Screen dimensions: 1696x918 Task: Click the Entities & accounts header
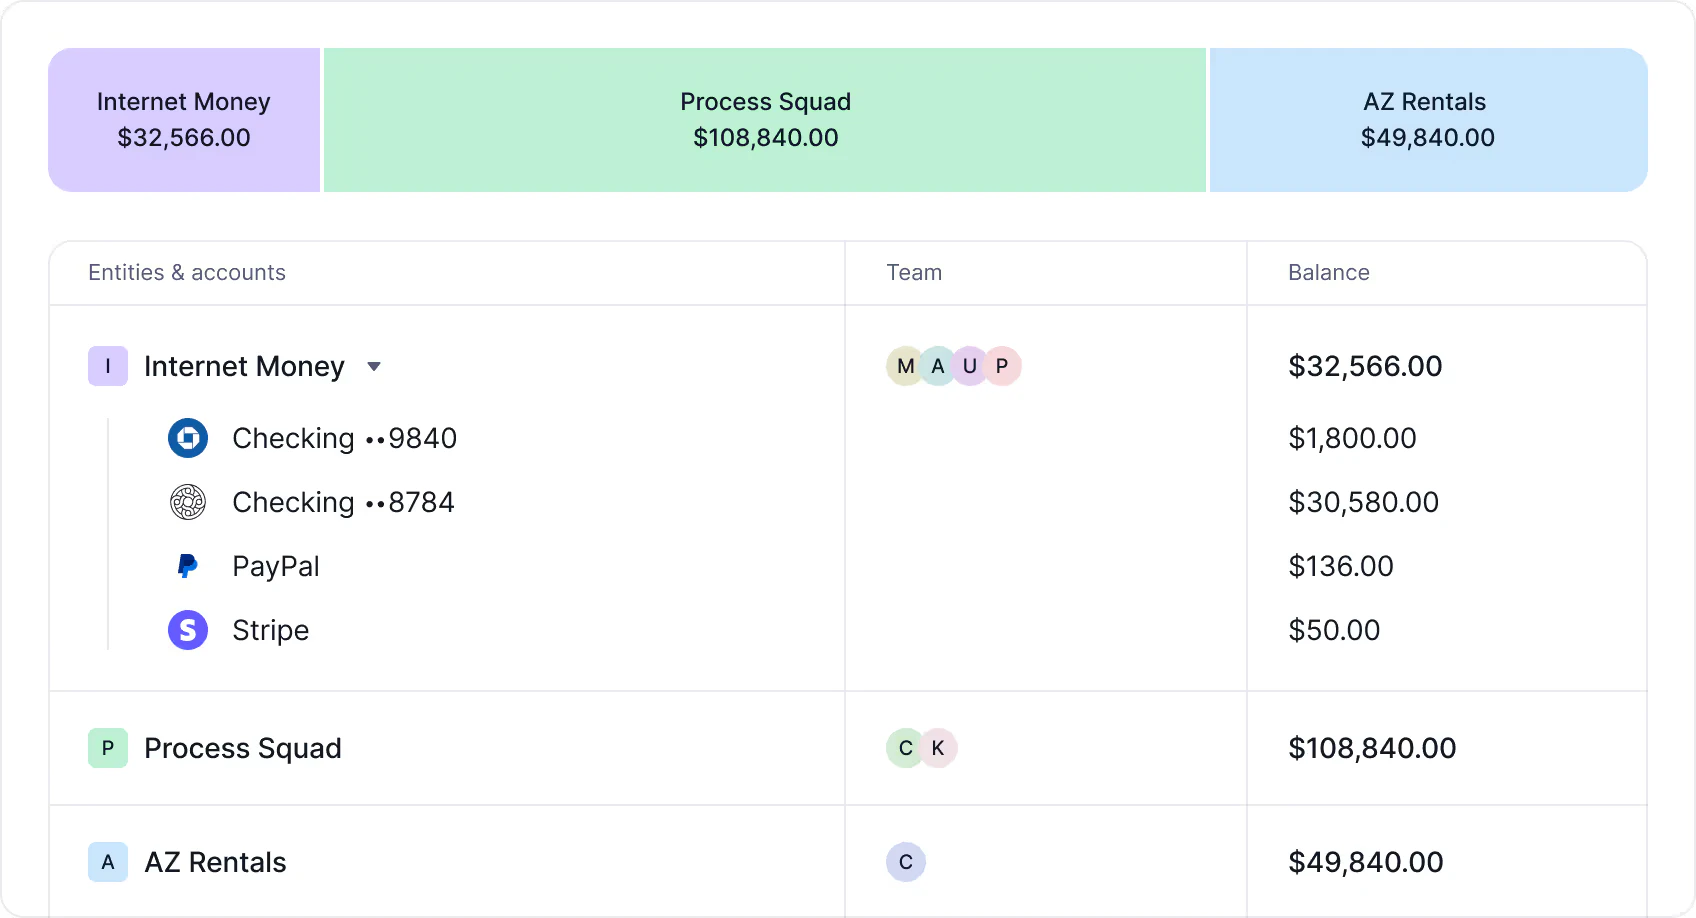186,272
